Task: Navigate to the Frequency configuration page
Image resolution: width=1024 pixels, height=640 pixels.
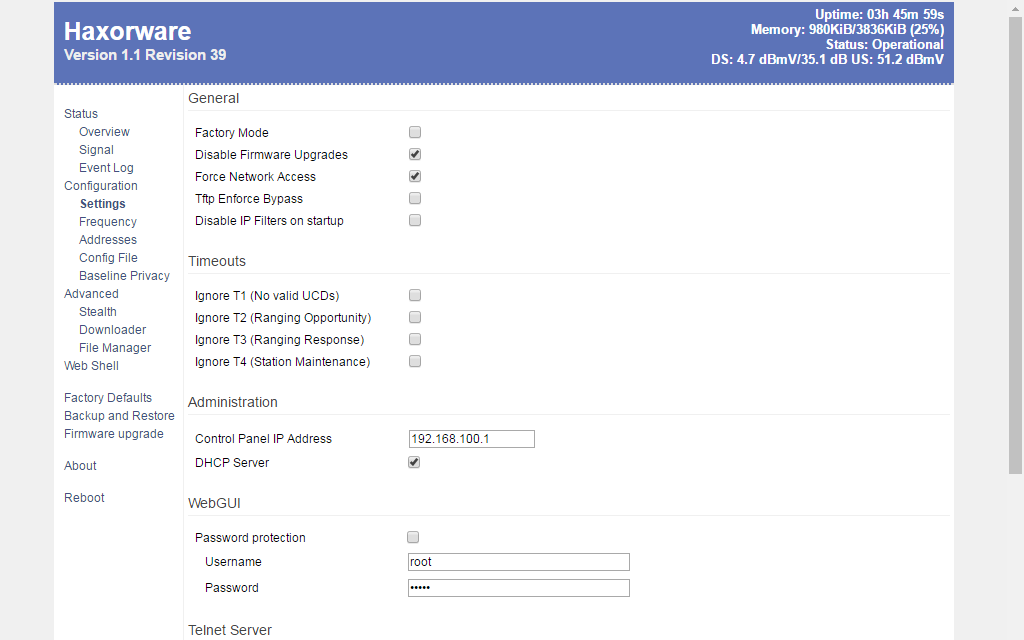Action: [108, 222]
